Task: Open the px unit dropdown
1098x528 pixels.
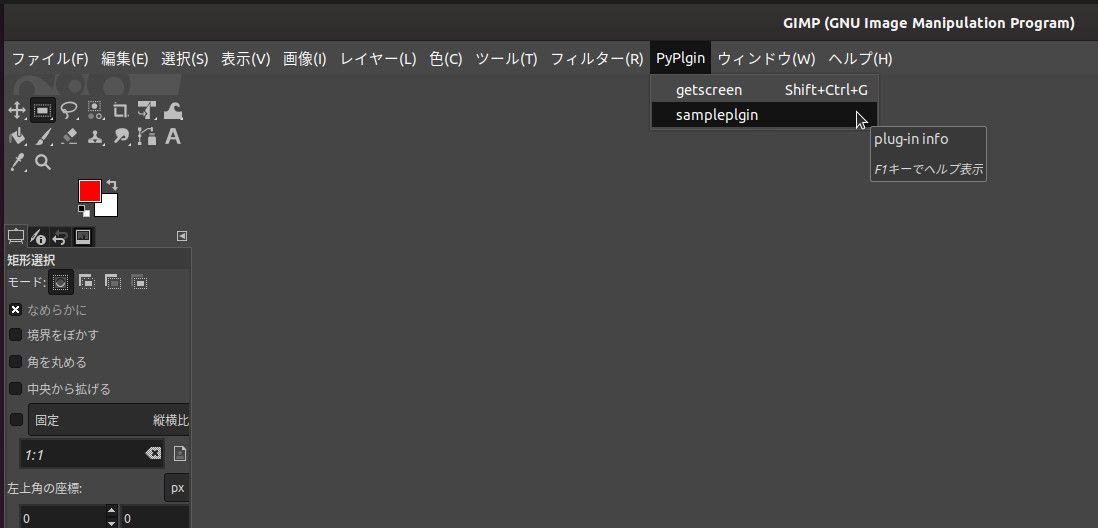Action: coord(177,488)
